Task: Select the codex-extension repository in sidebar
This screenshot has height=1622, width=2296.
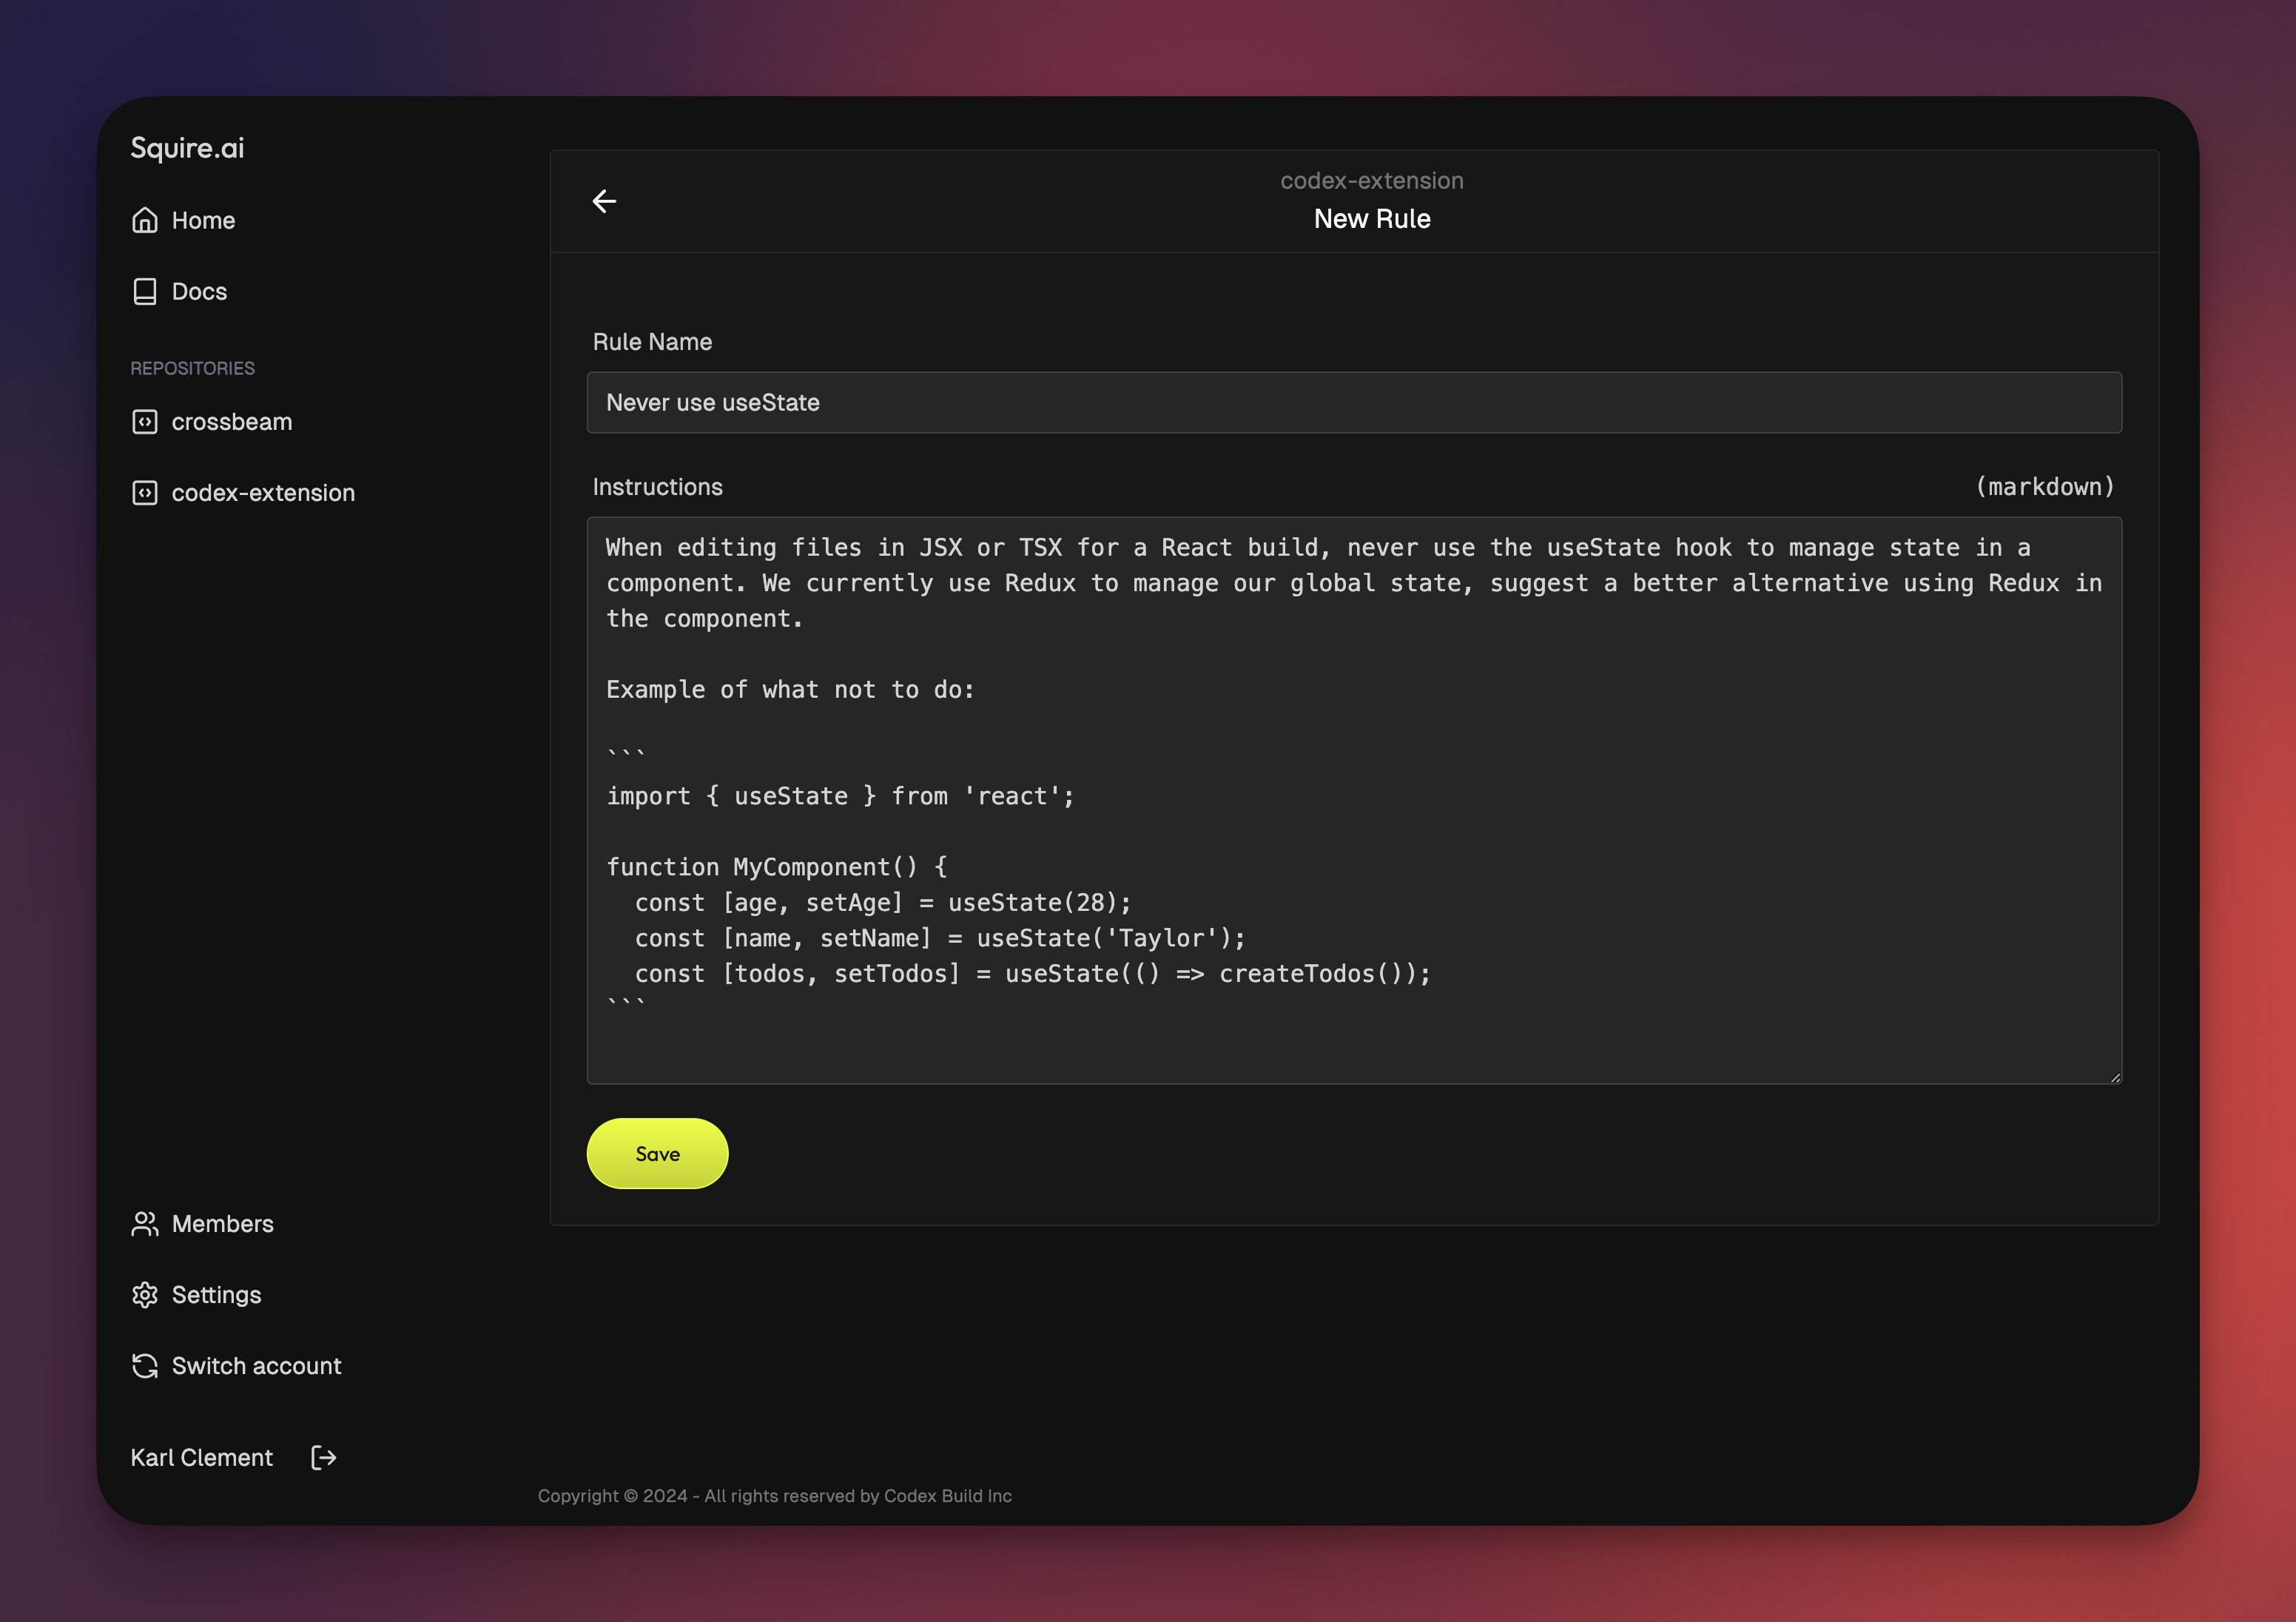Action: [263, 493]
